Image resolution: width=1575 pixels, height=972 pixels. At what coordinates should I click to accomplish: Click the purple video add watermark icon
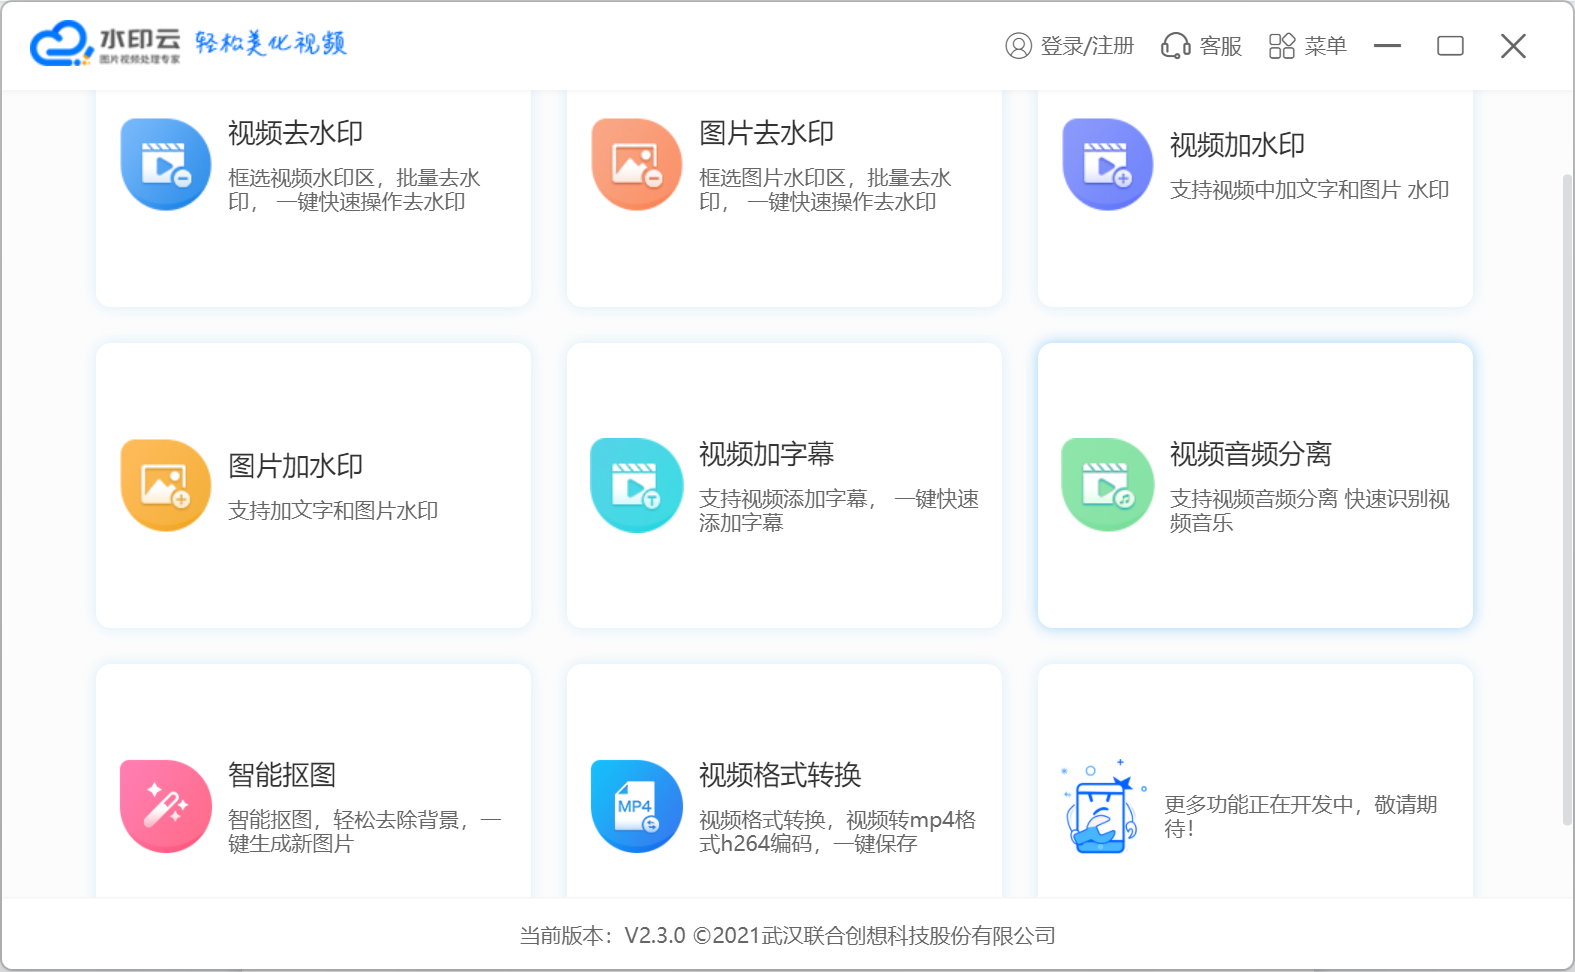[x=1107, y=164]
